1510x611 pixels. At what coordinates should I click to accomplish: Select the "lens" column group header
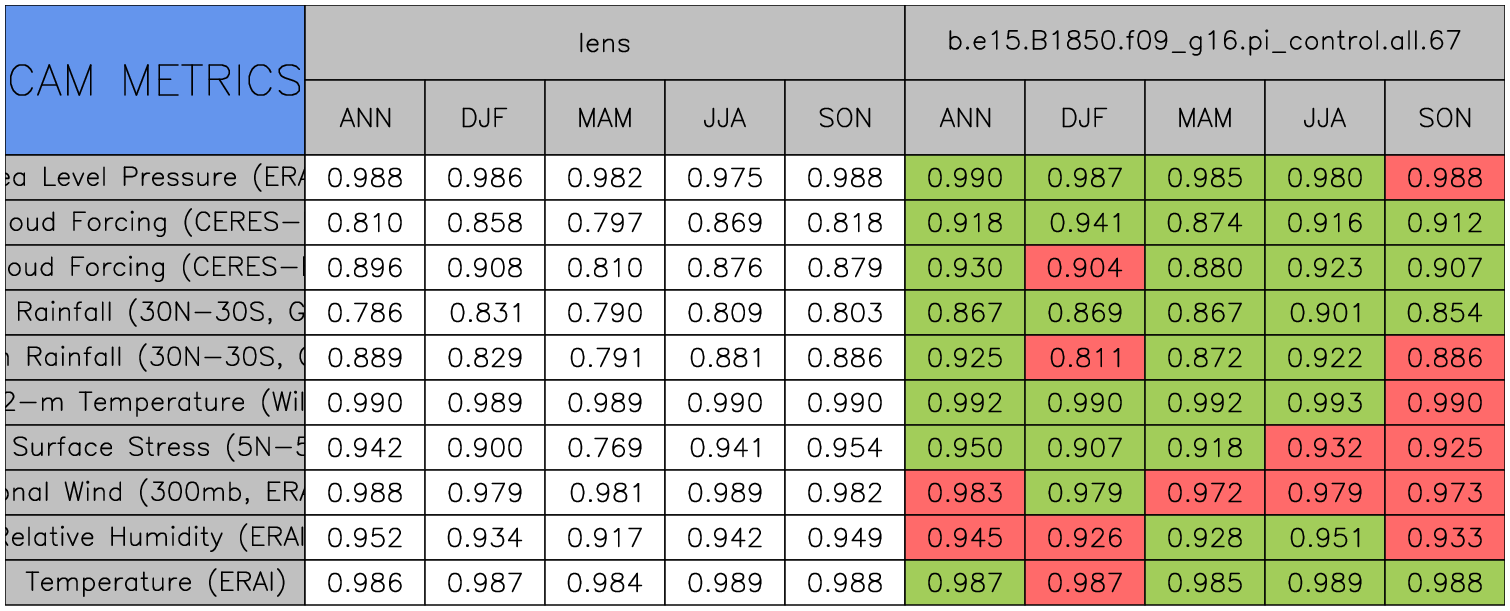coord(604,42)
